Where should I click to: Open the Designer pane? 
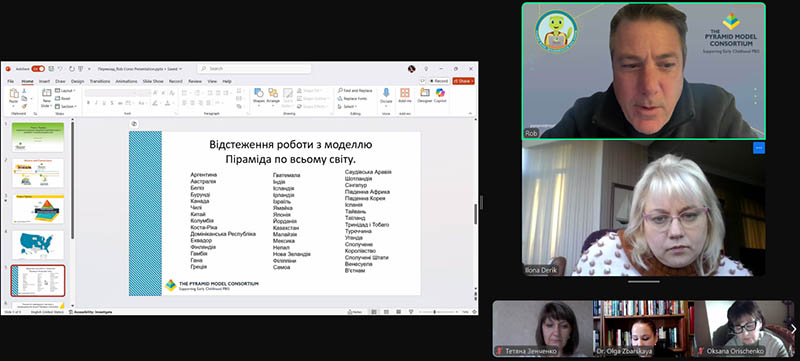point(424,95)
